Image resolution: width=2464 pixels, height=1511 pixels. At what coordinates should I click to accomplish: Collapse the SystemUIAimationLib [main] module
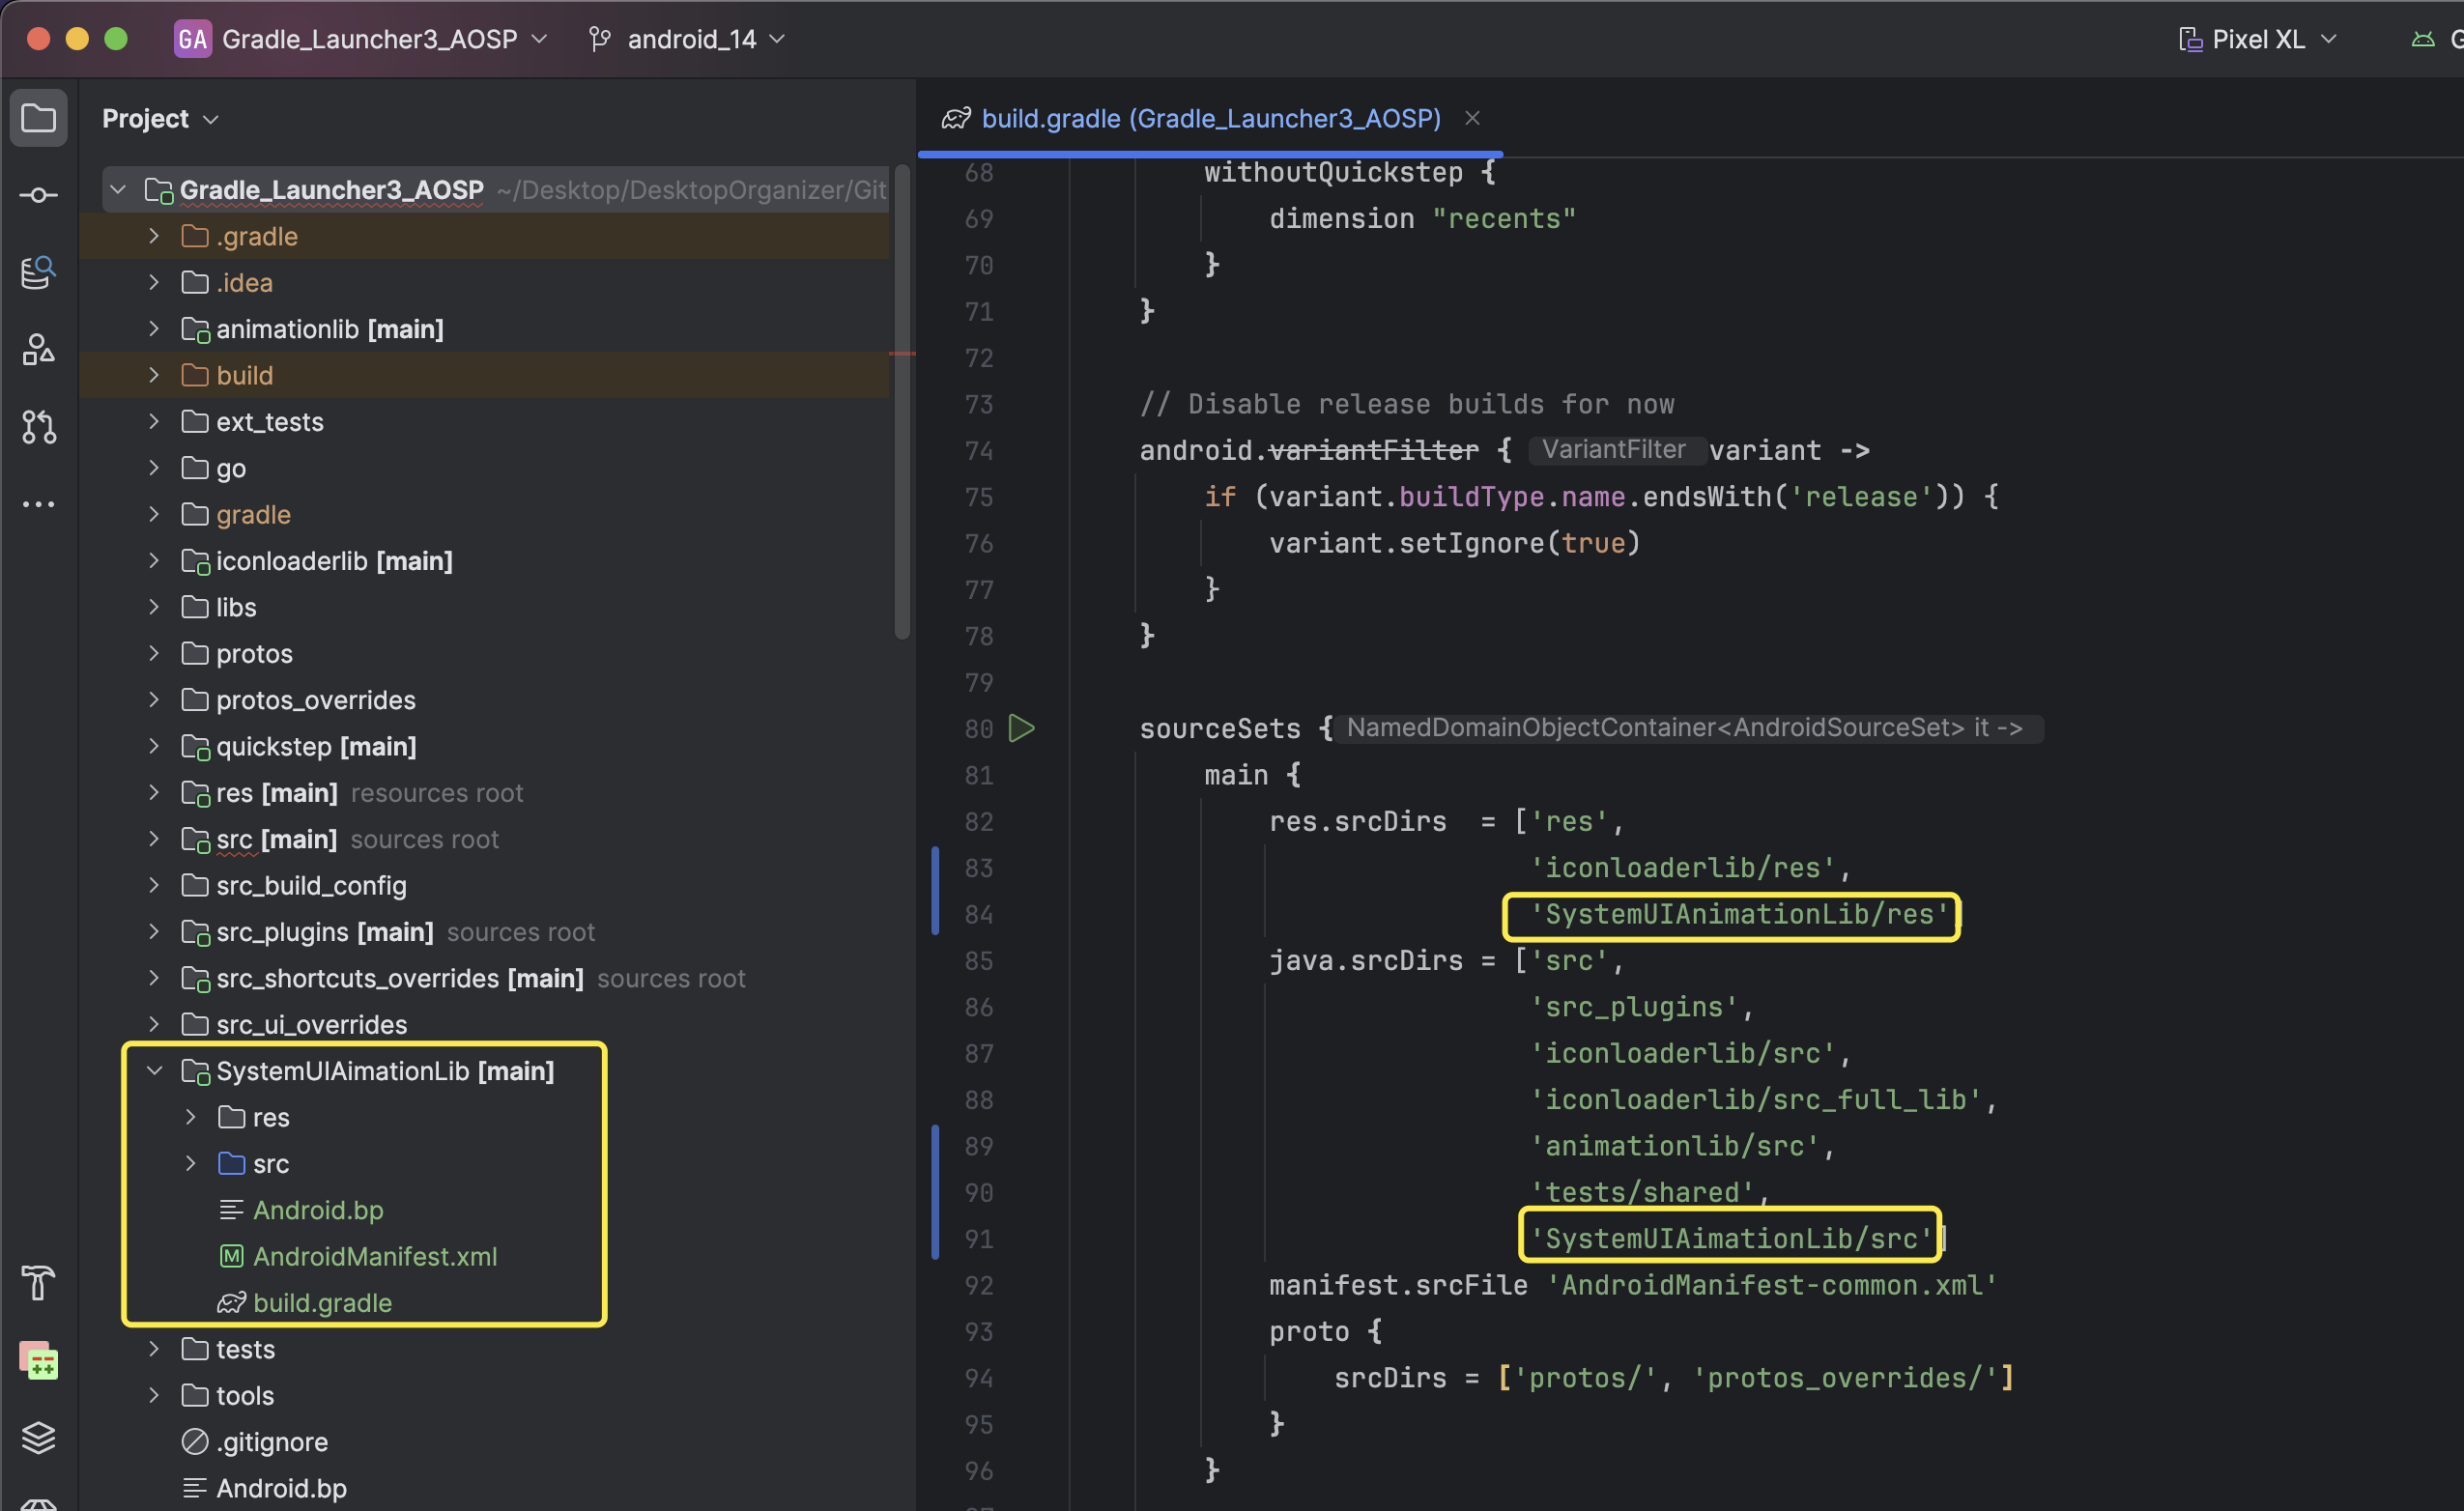pyautogui.click(x=154, y=1070)
